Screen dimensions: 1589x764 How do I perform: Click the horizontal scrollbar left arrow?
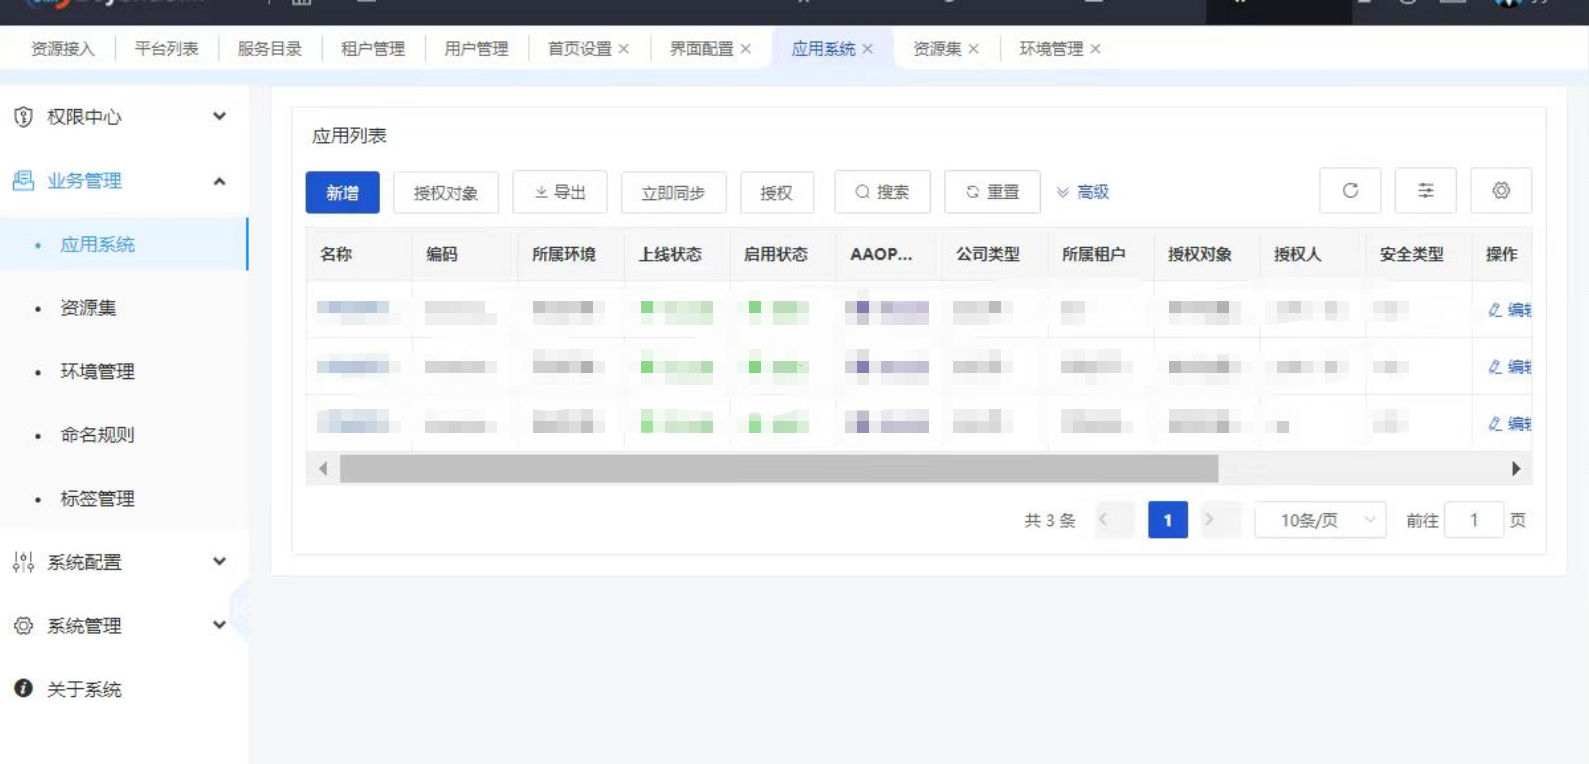coord(323,469)
